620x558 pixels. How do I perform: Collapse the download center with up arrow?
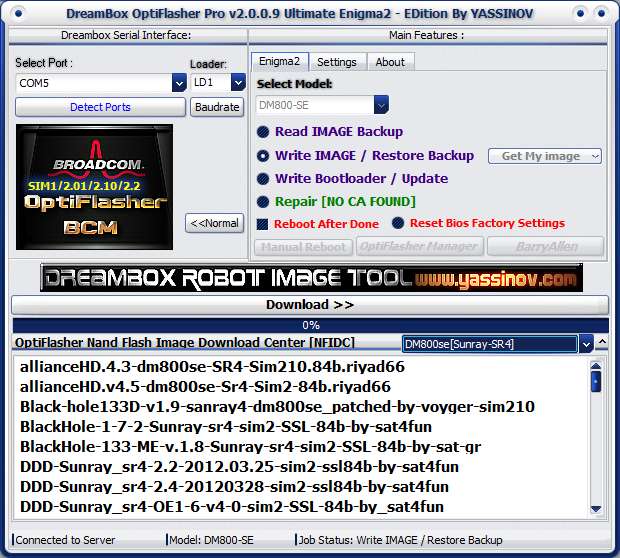click(602, 342)
